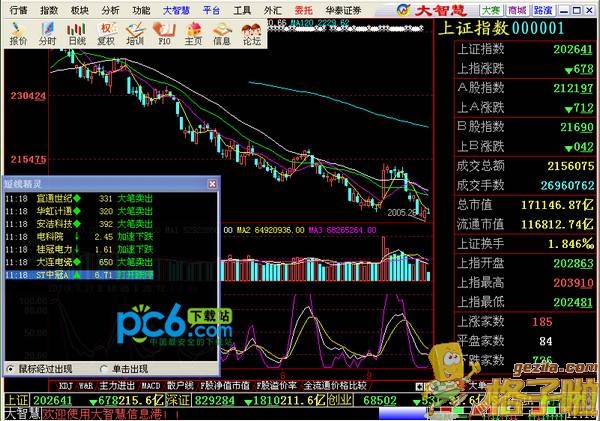Click the 上指最高 value 203910

(573, 283)
